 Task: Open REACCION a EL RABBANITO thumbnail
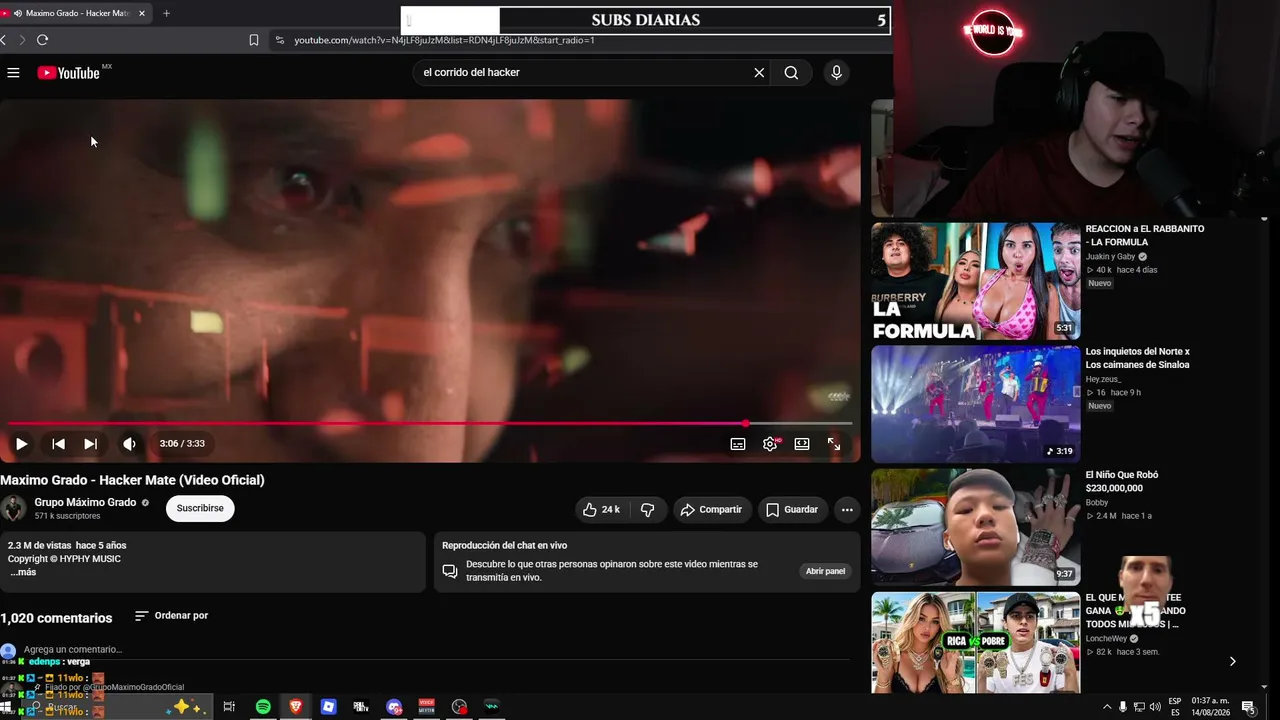pyautogui.click(x=976, y=281)
